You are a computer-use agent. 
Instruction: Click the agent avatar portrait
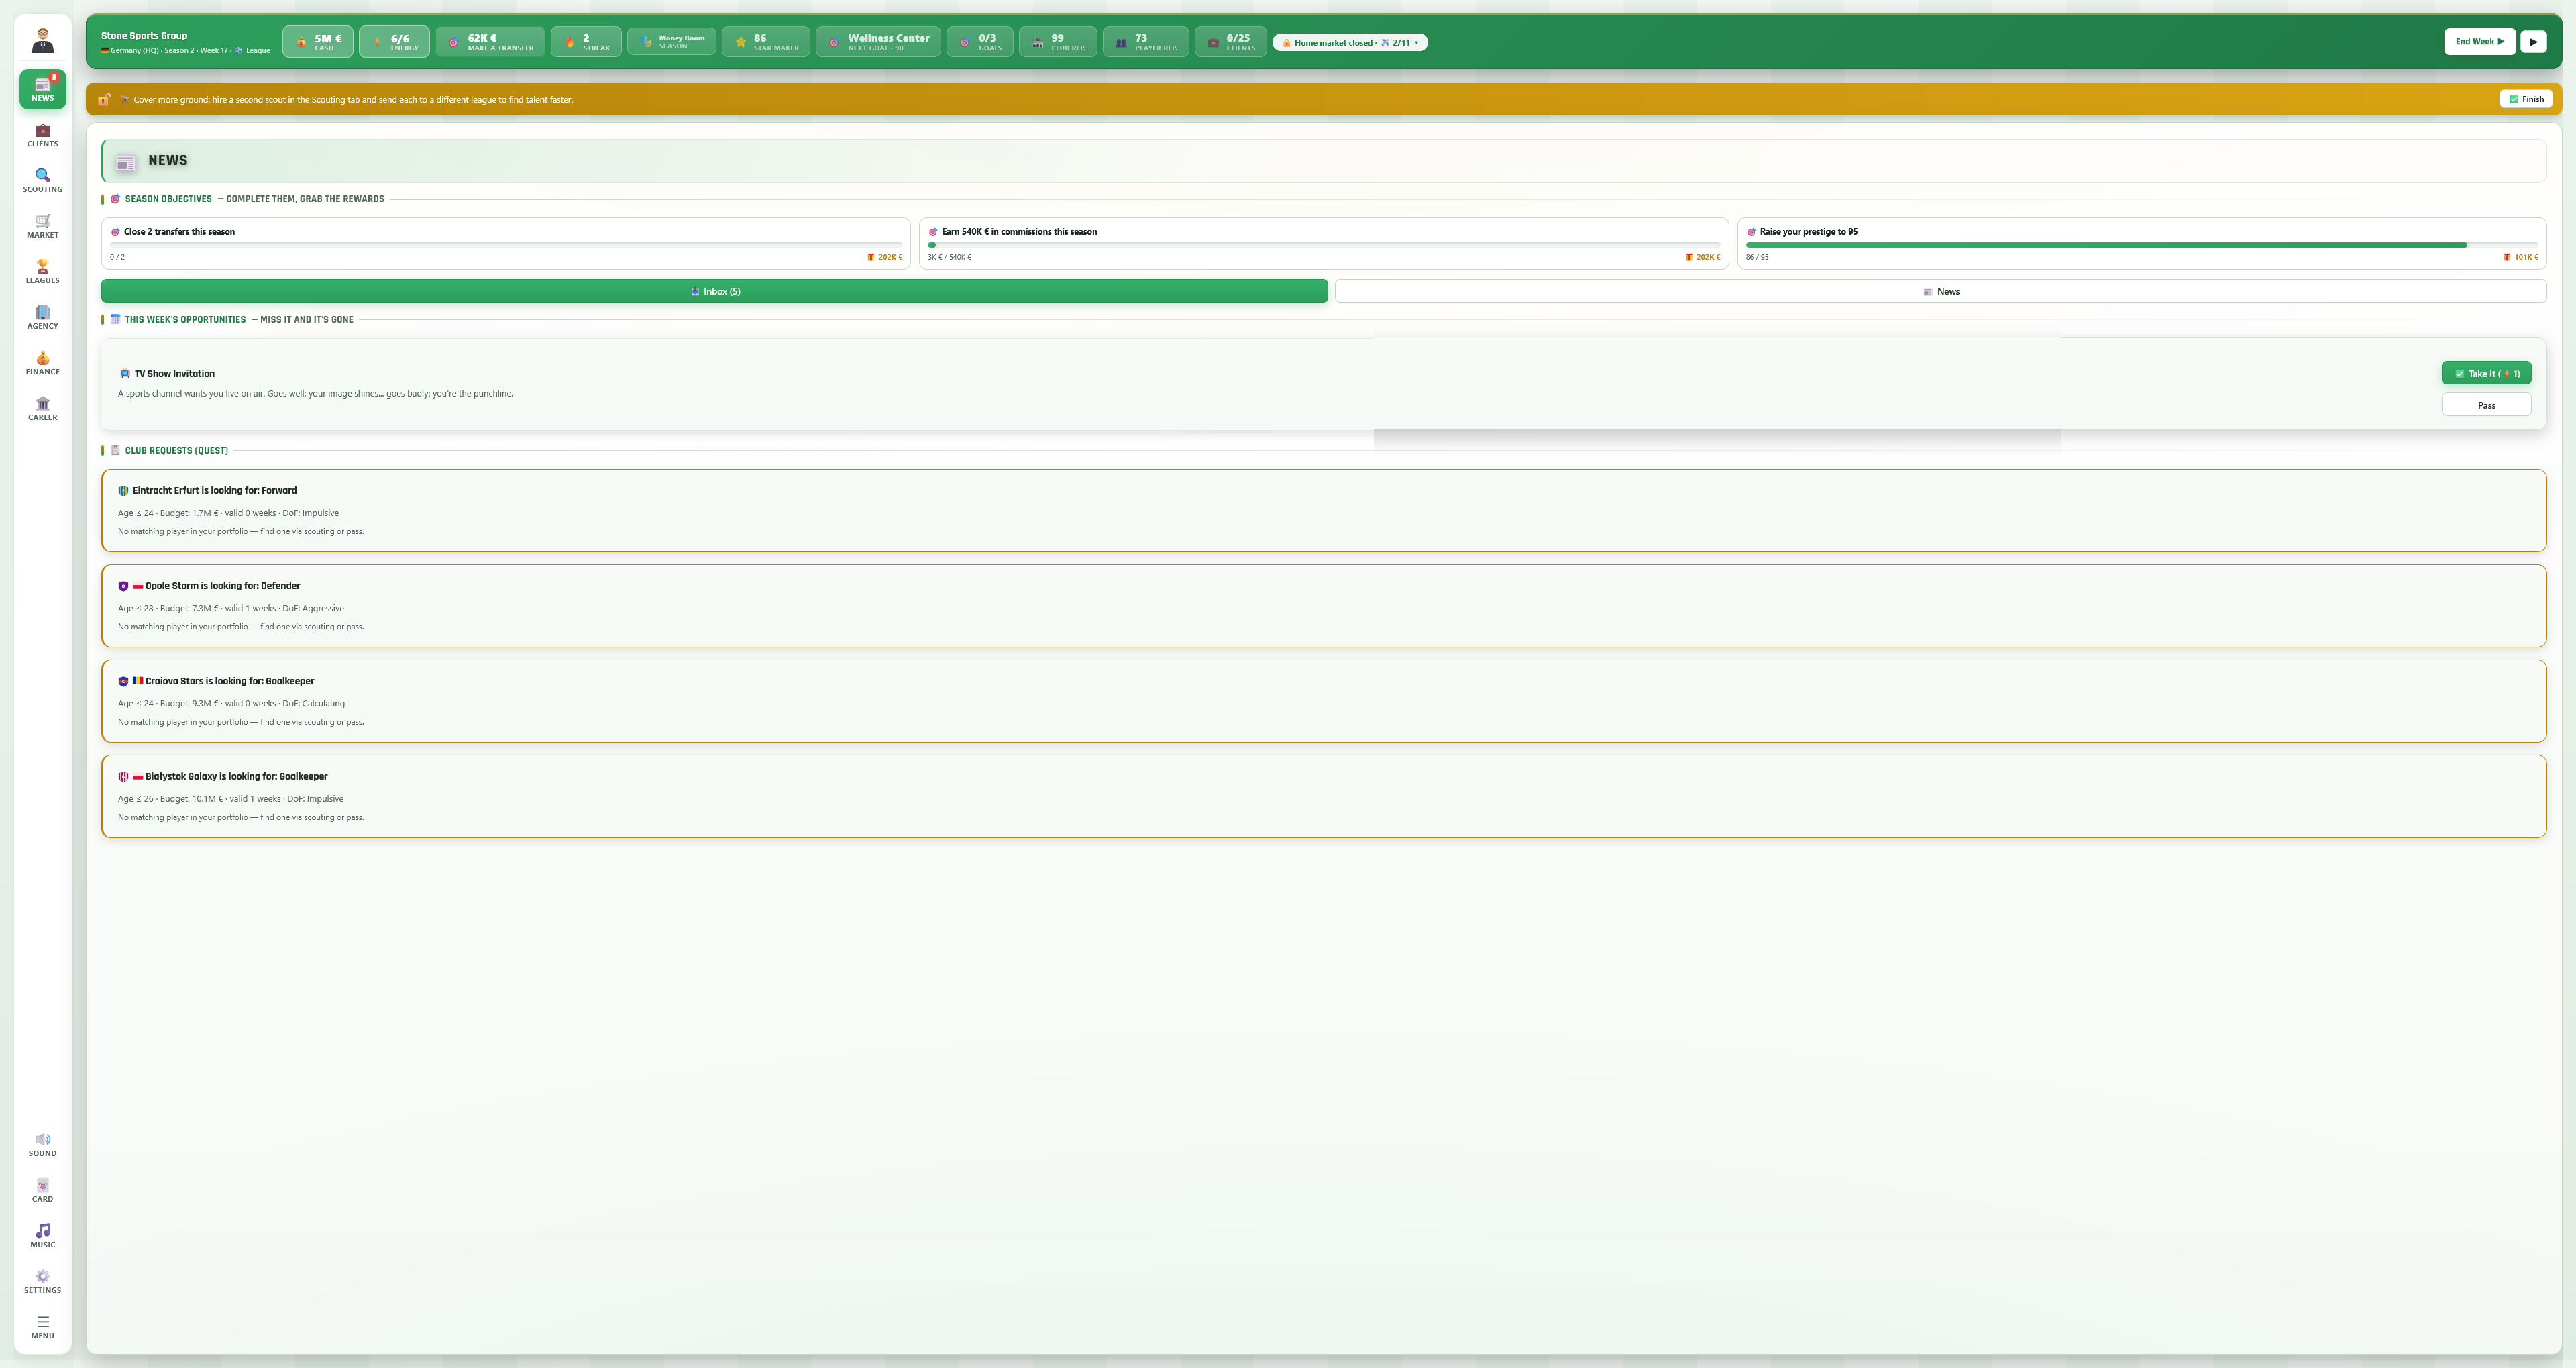point(42,41)
